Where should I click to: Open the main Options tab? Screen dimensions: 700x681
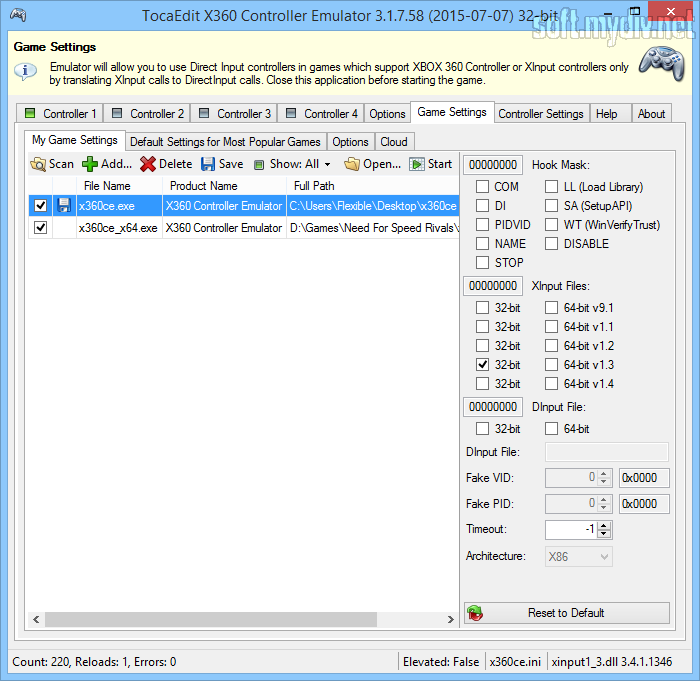(x=387, y=114)
